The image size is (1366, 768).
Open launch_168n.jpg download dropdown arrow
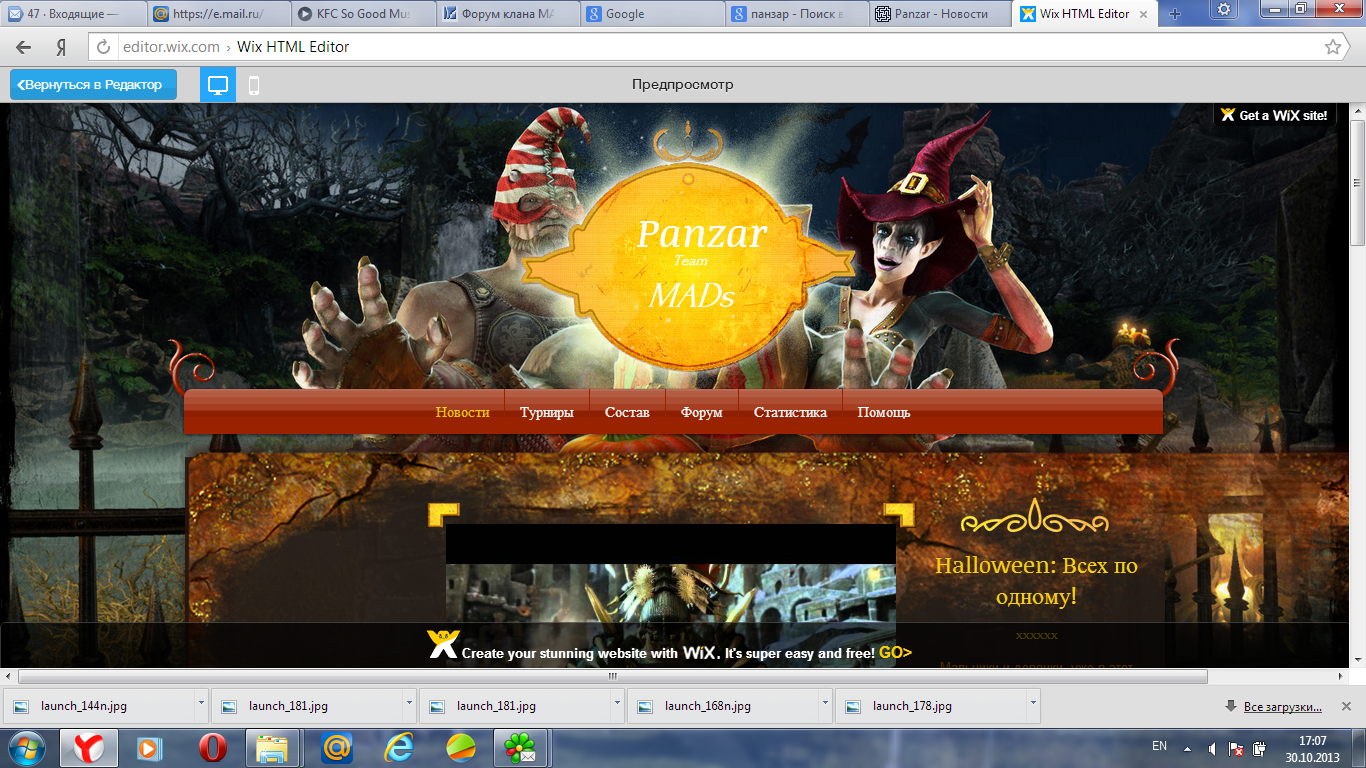coord(825,704)
